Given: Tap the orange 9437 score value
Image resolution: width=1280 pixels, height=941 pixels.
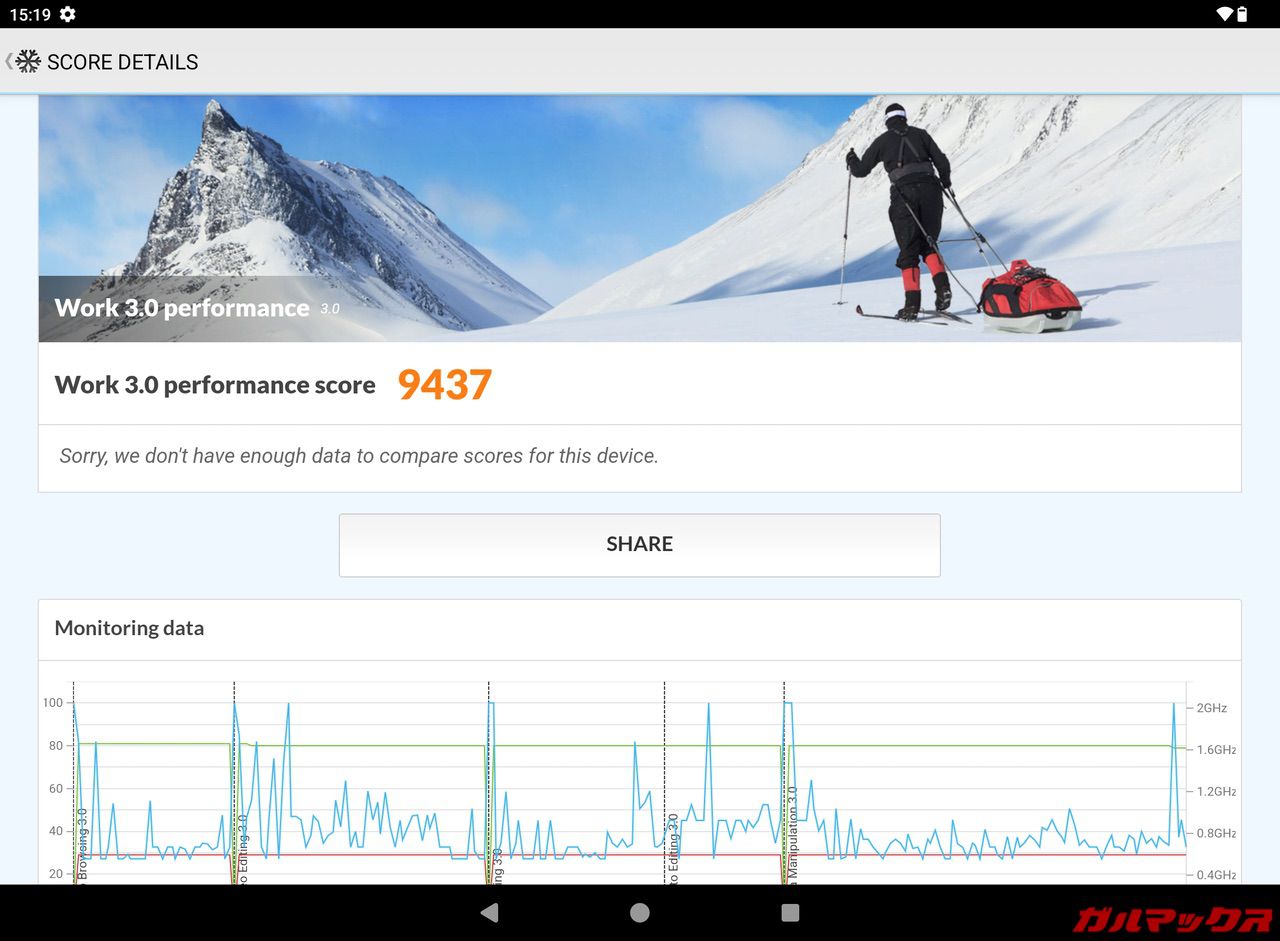Looking at the screenshot, I should [444, 385].
